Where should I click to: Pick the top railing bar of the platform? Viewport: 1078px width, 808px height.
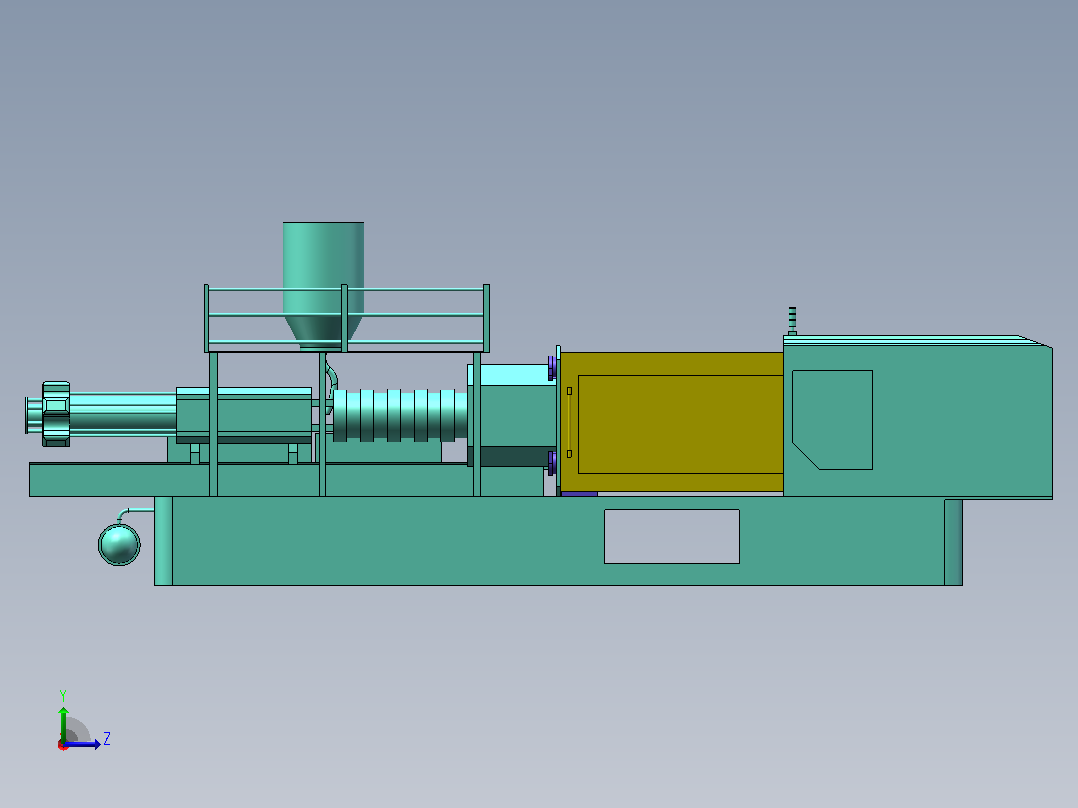click(x=346, y=290)
